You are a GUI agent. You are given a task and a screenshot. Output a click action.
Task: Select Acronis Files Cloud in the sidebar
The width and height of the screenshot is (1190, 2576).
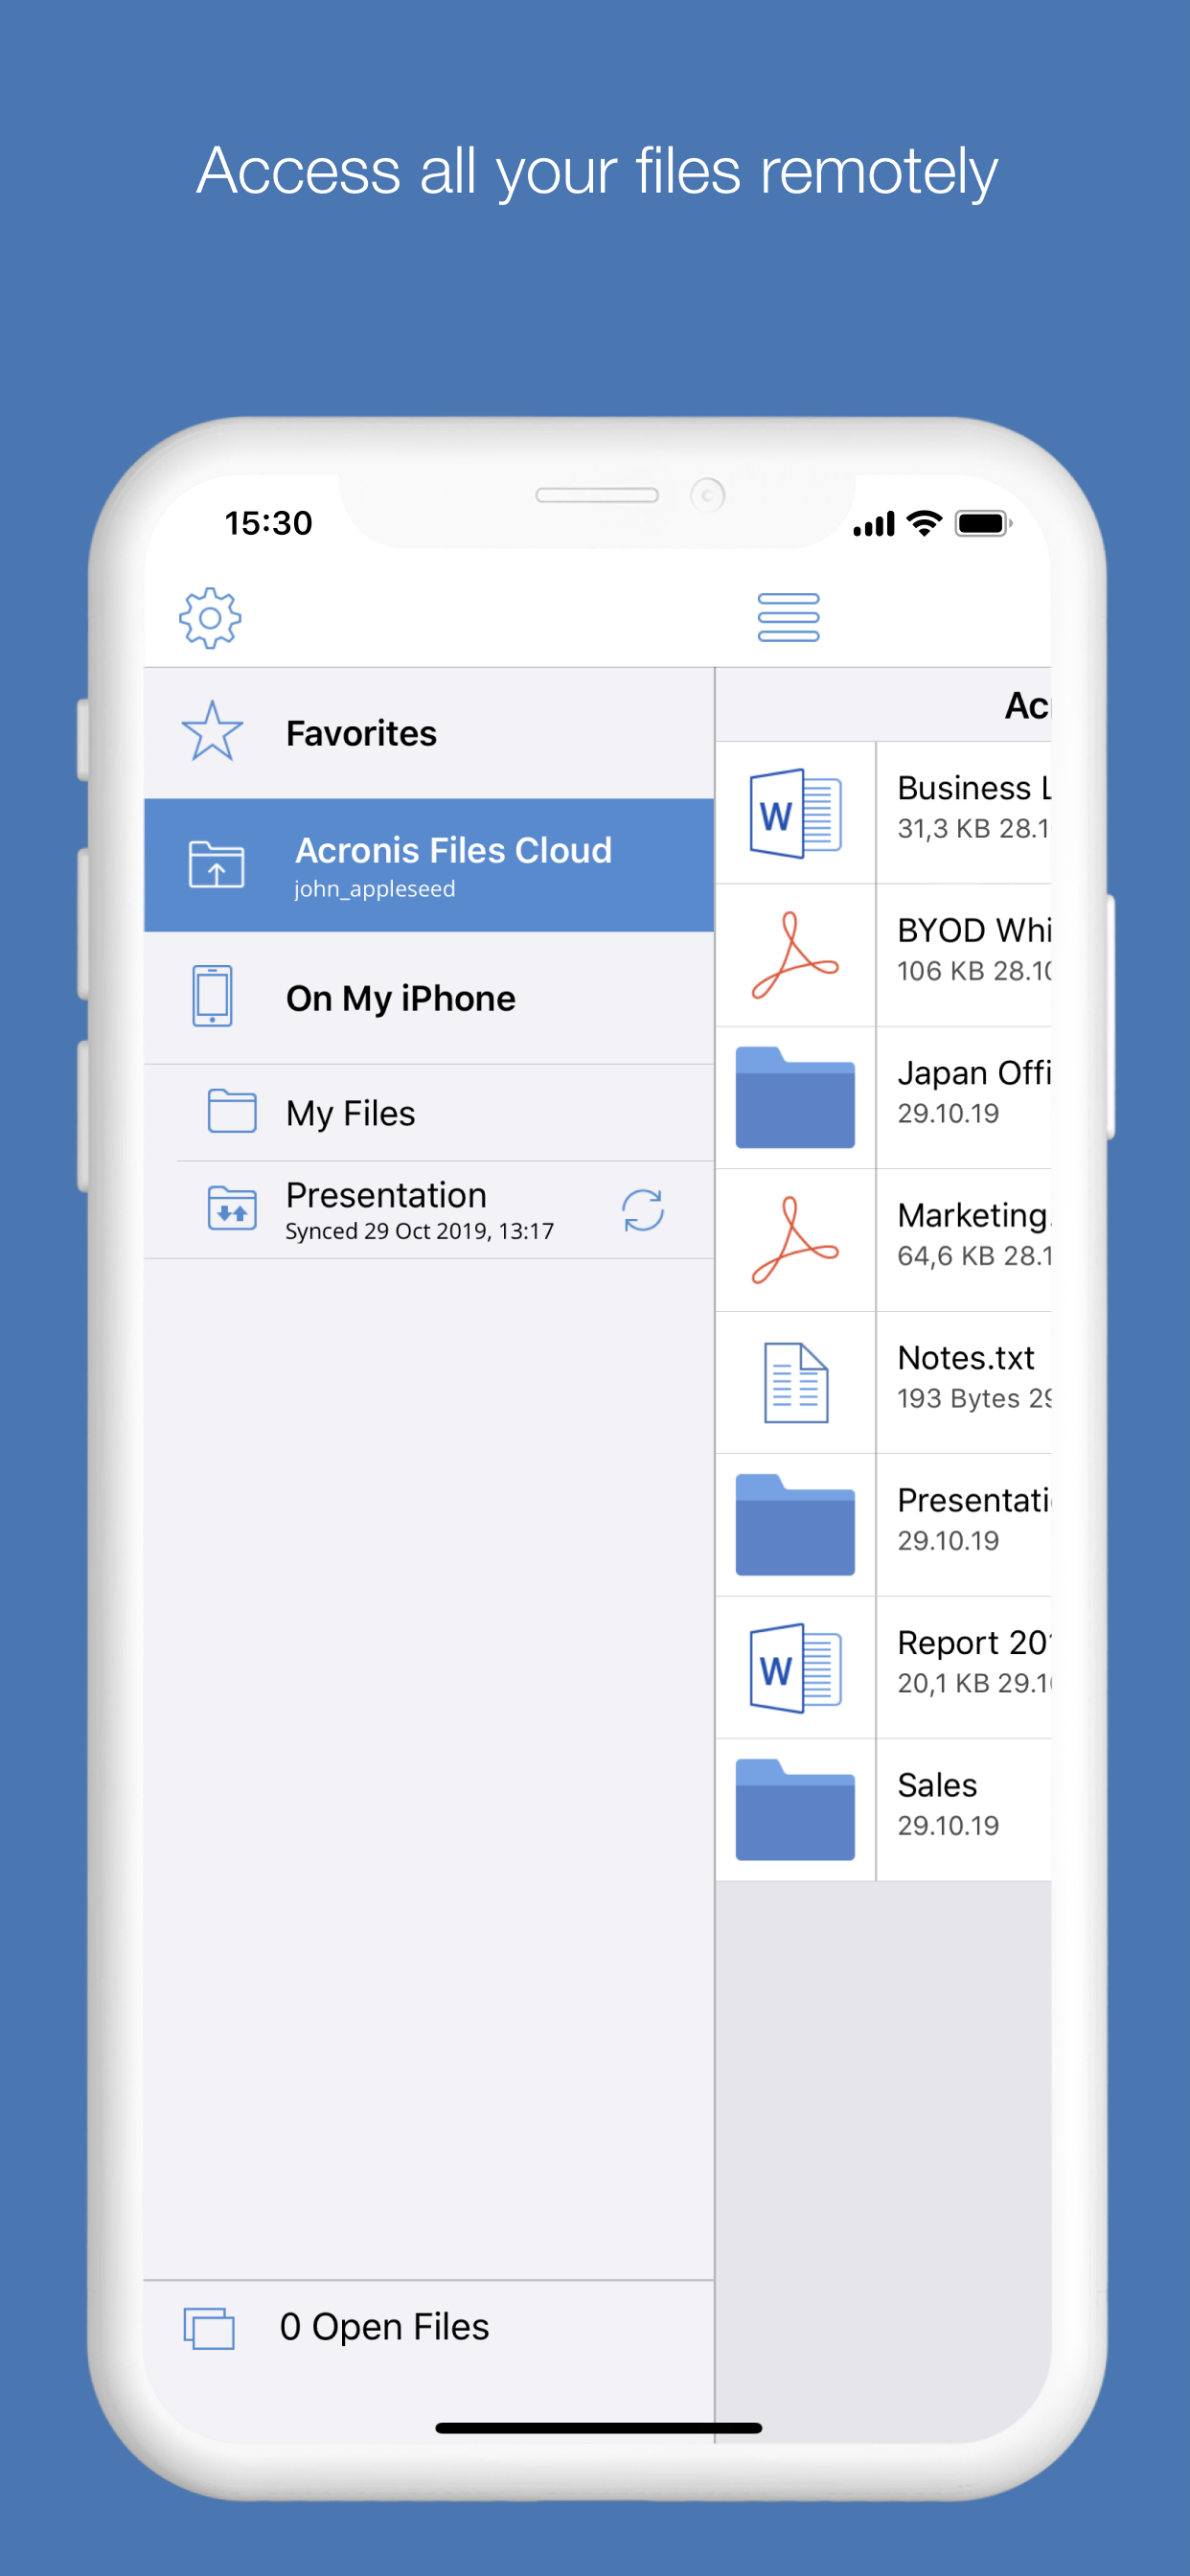pyautogui.click(x=429, y=865)
